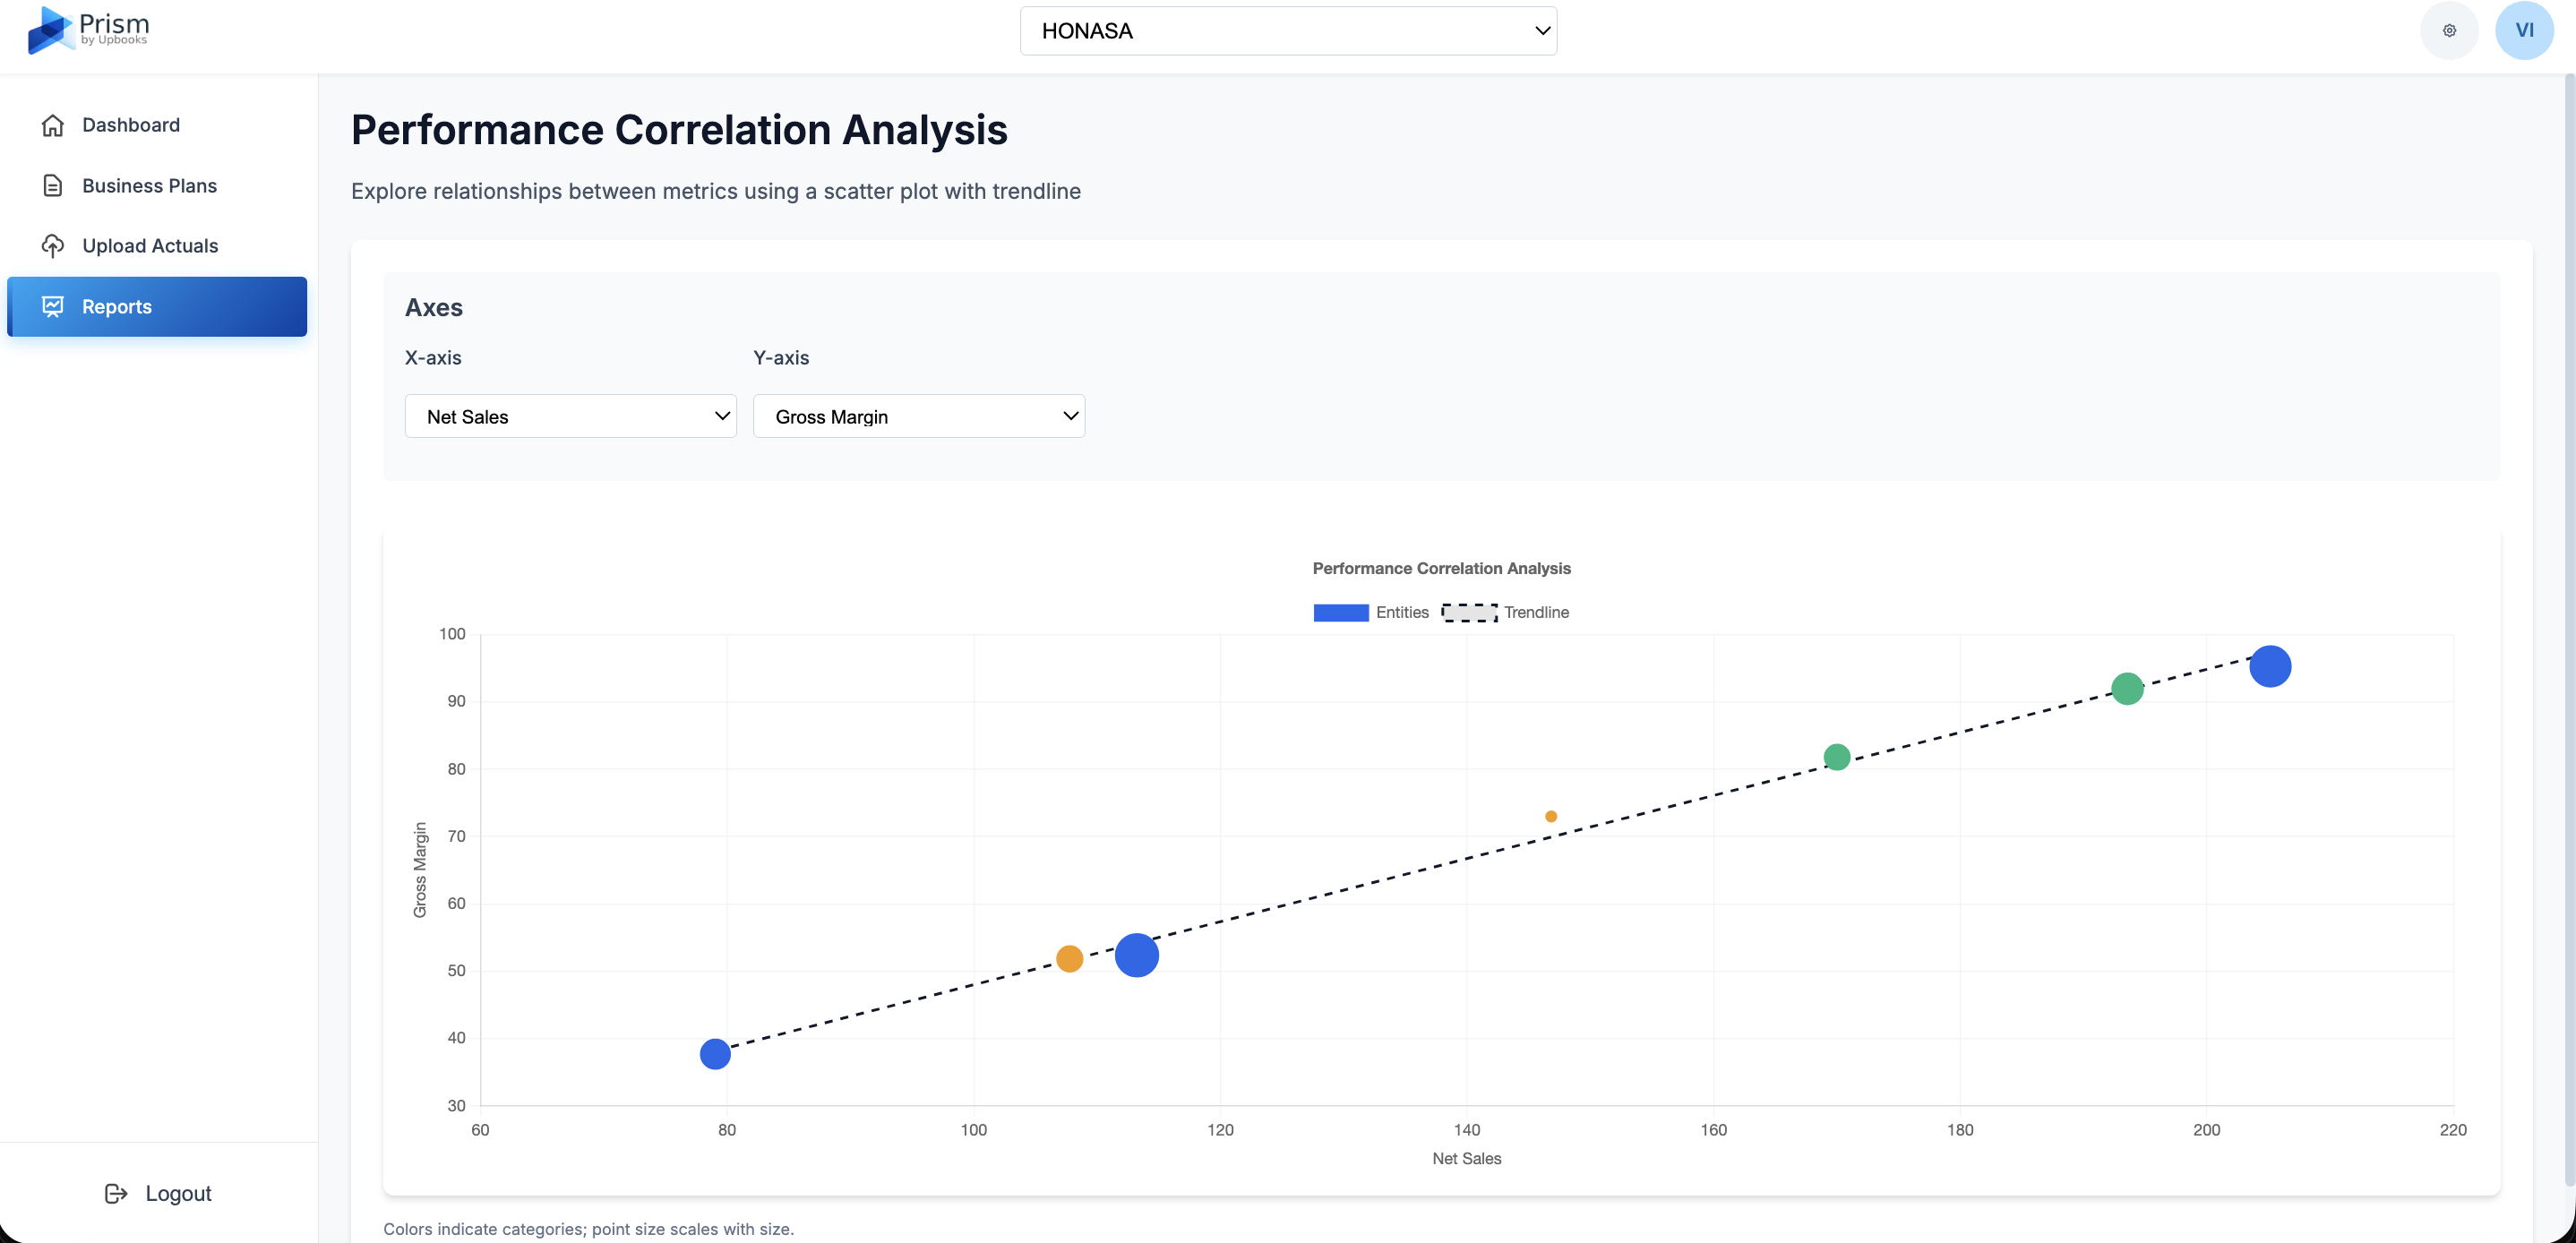Image resolution: width=2576 pixels, height=1243 pixels.
Task: Open the HONASA company selector
Action: click(x=1288, y=30)
